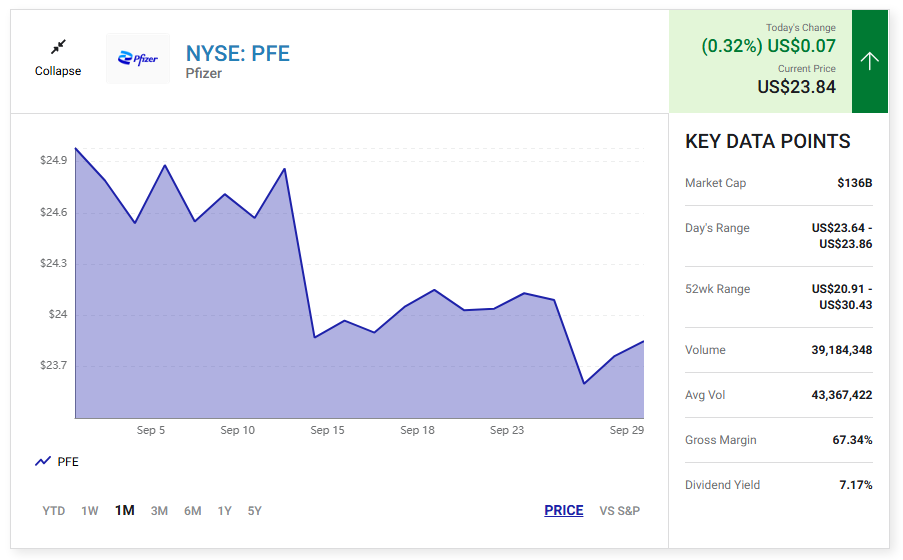Click the Pfizer company name
903x560 pixels.
click(x=204, y=74)
